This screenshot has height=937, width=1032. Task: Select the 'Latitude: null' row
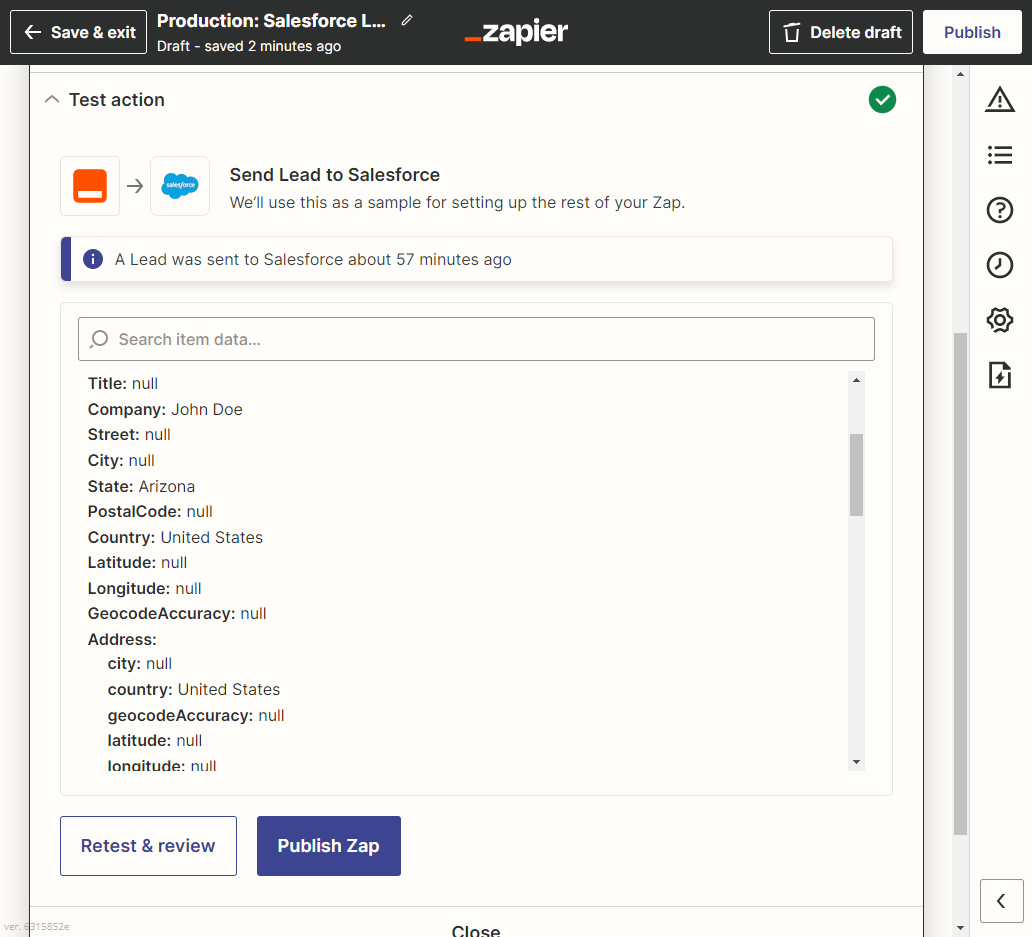point(138,563)
